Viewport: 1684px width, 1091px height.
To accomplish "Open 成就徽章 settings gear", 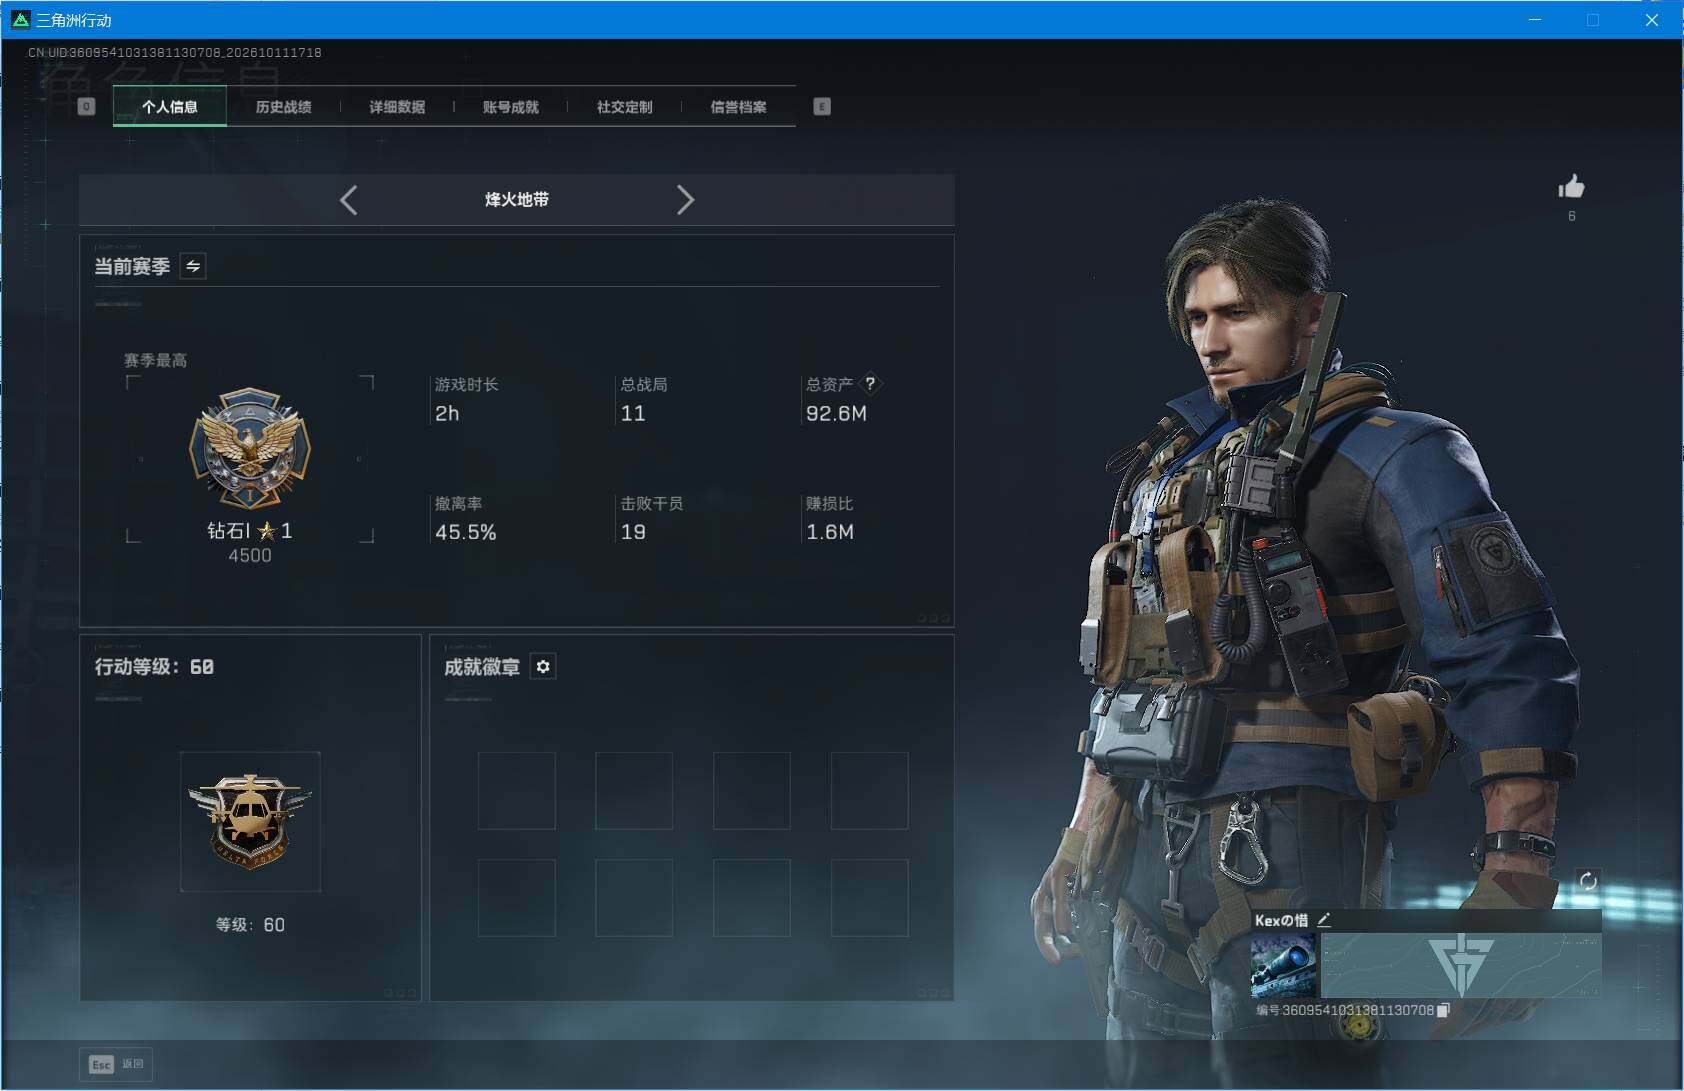I will (543, 667).
